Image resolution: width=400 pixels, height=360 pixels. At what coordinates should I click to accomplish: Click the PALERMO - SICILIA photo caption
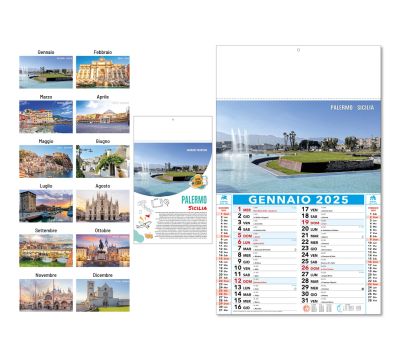coord(352,108)
